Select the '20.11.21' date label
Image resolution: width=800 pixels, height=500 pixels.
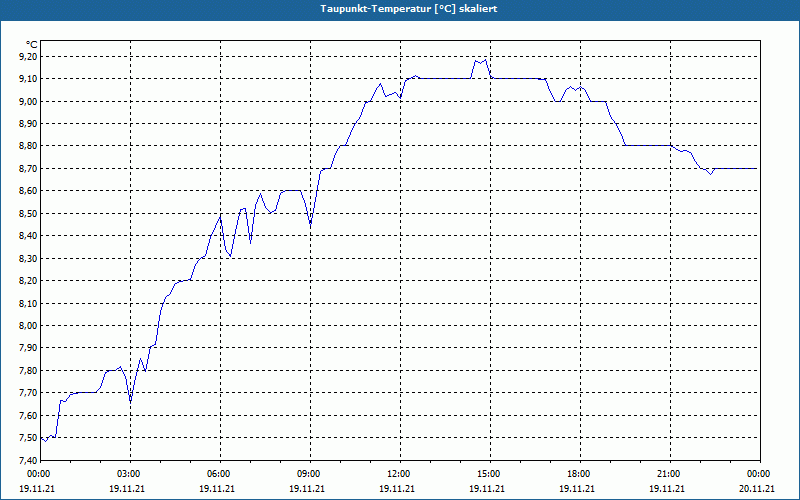(757, 488)
